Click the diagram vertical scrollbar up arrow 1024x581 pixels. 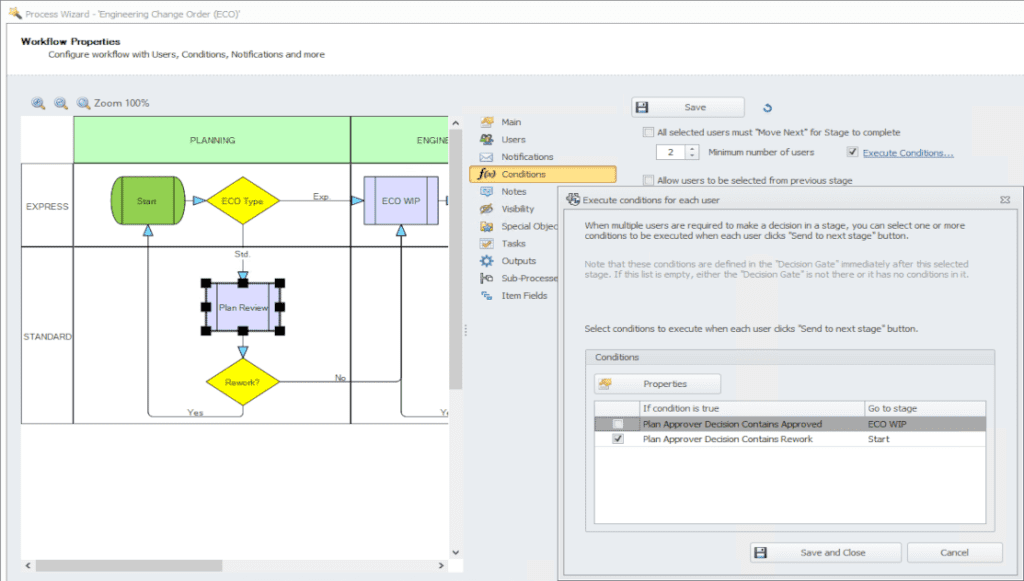456,123
